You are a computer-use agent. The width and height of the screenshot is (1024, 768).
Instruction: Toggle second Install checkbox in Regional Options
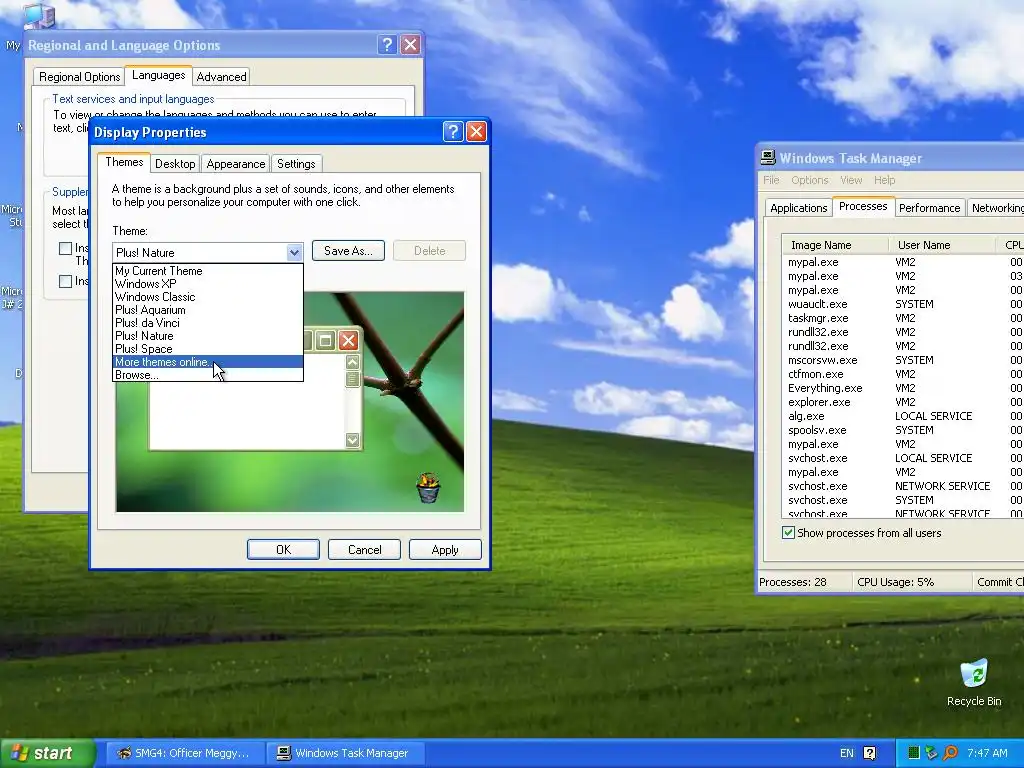[x=65, y=281]
